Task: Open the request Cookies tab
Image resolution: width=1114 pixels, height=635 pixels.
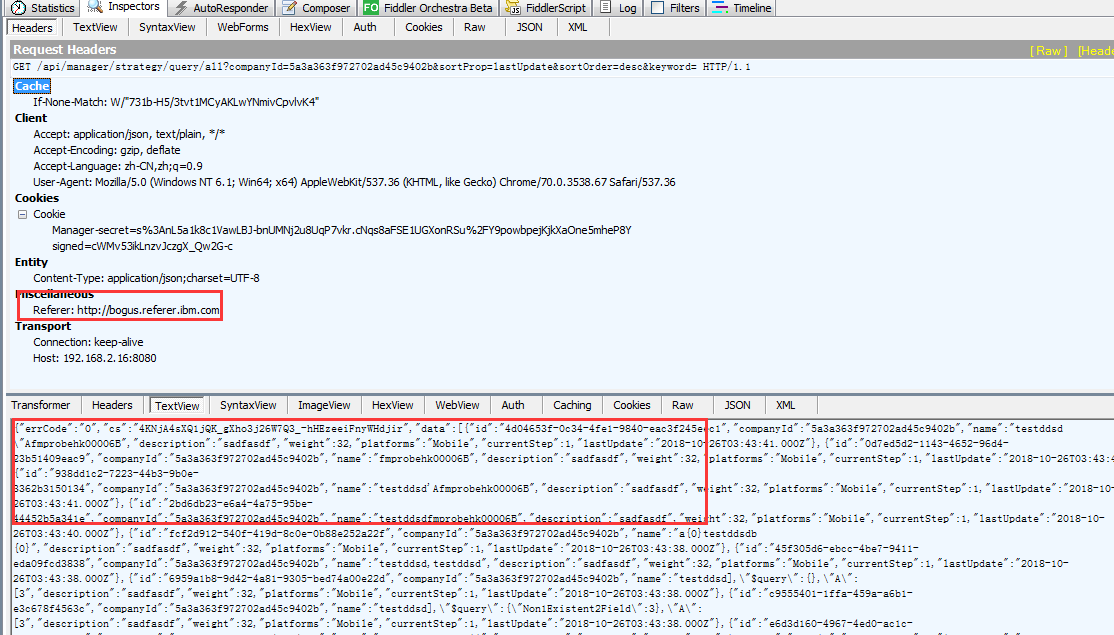Action: (x=423, y=27)
